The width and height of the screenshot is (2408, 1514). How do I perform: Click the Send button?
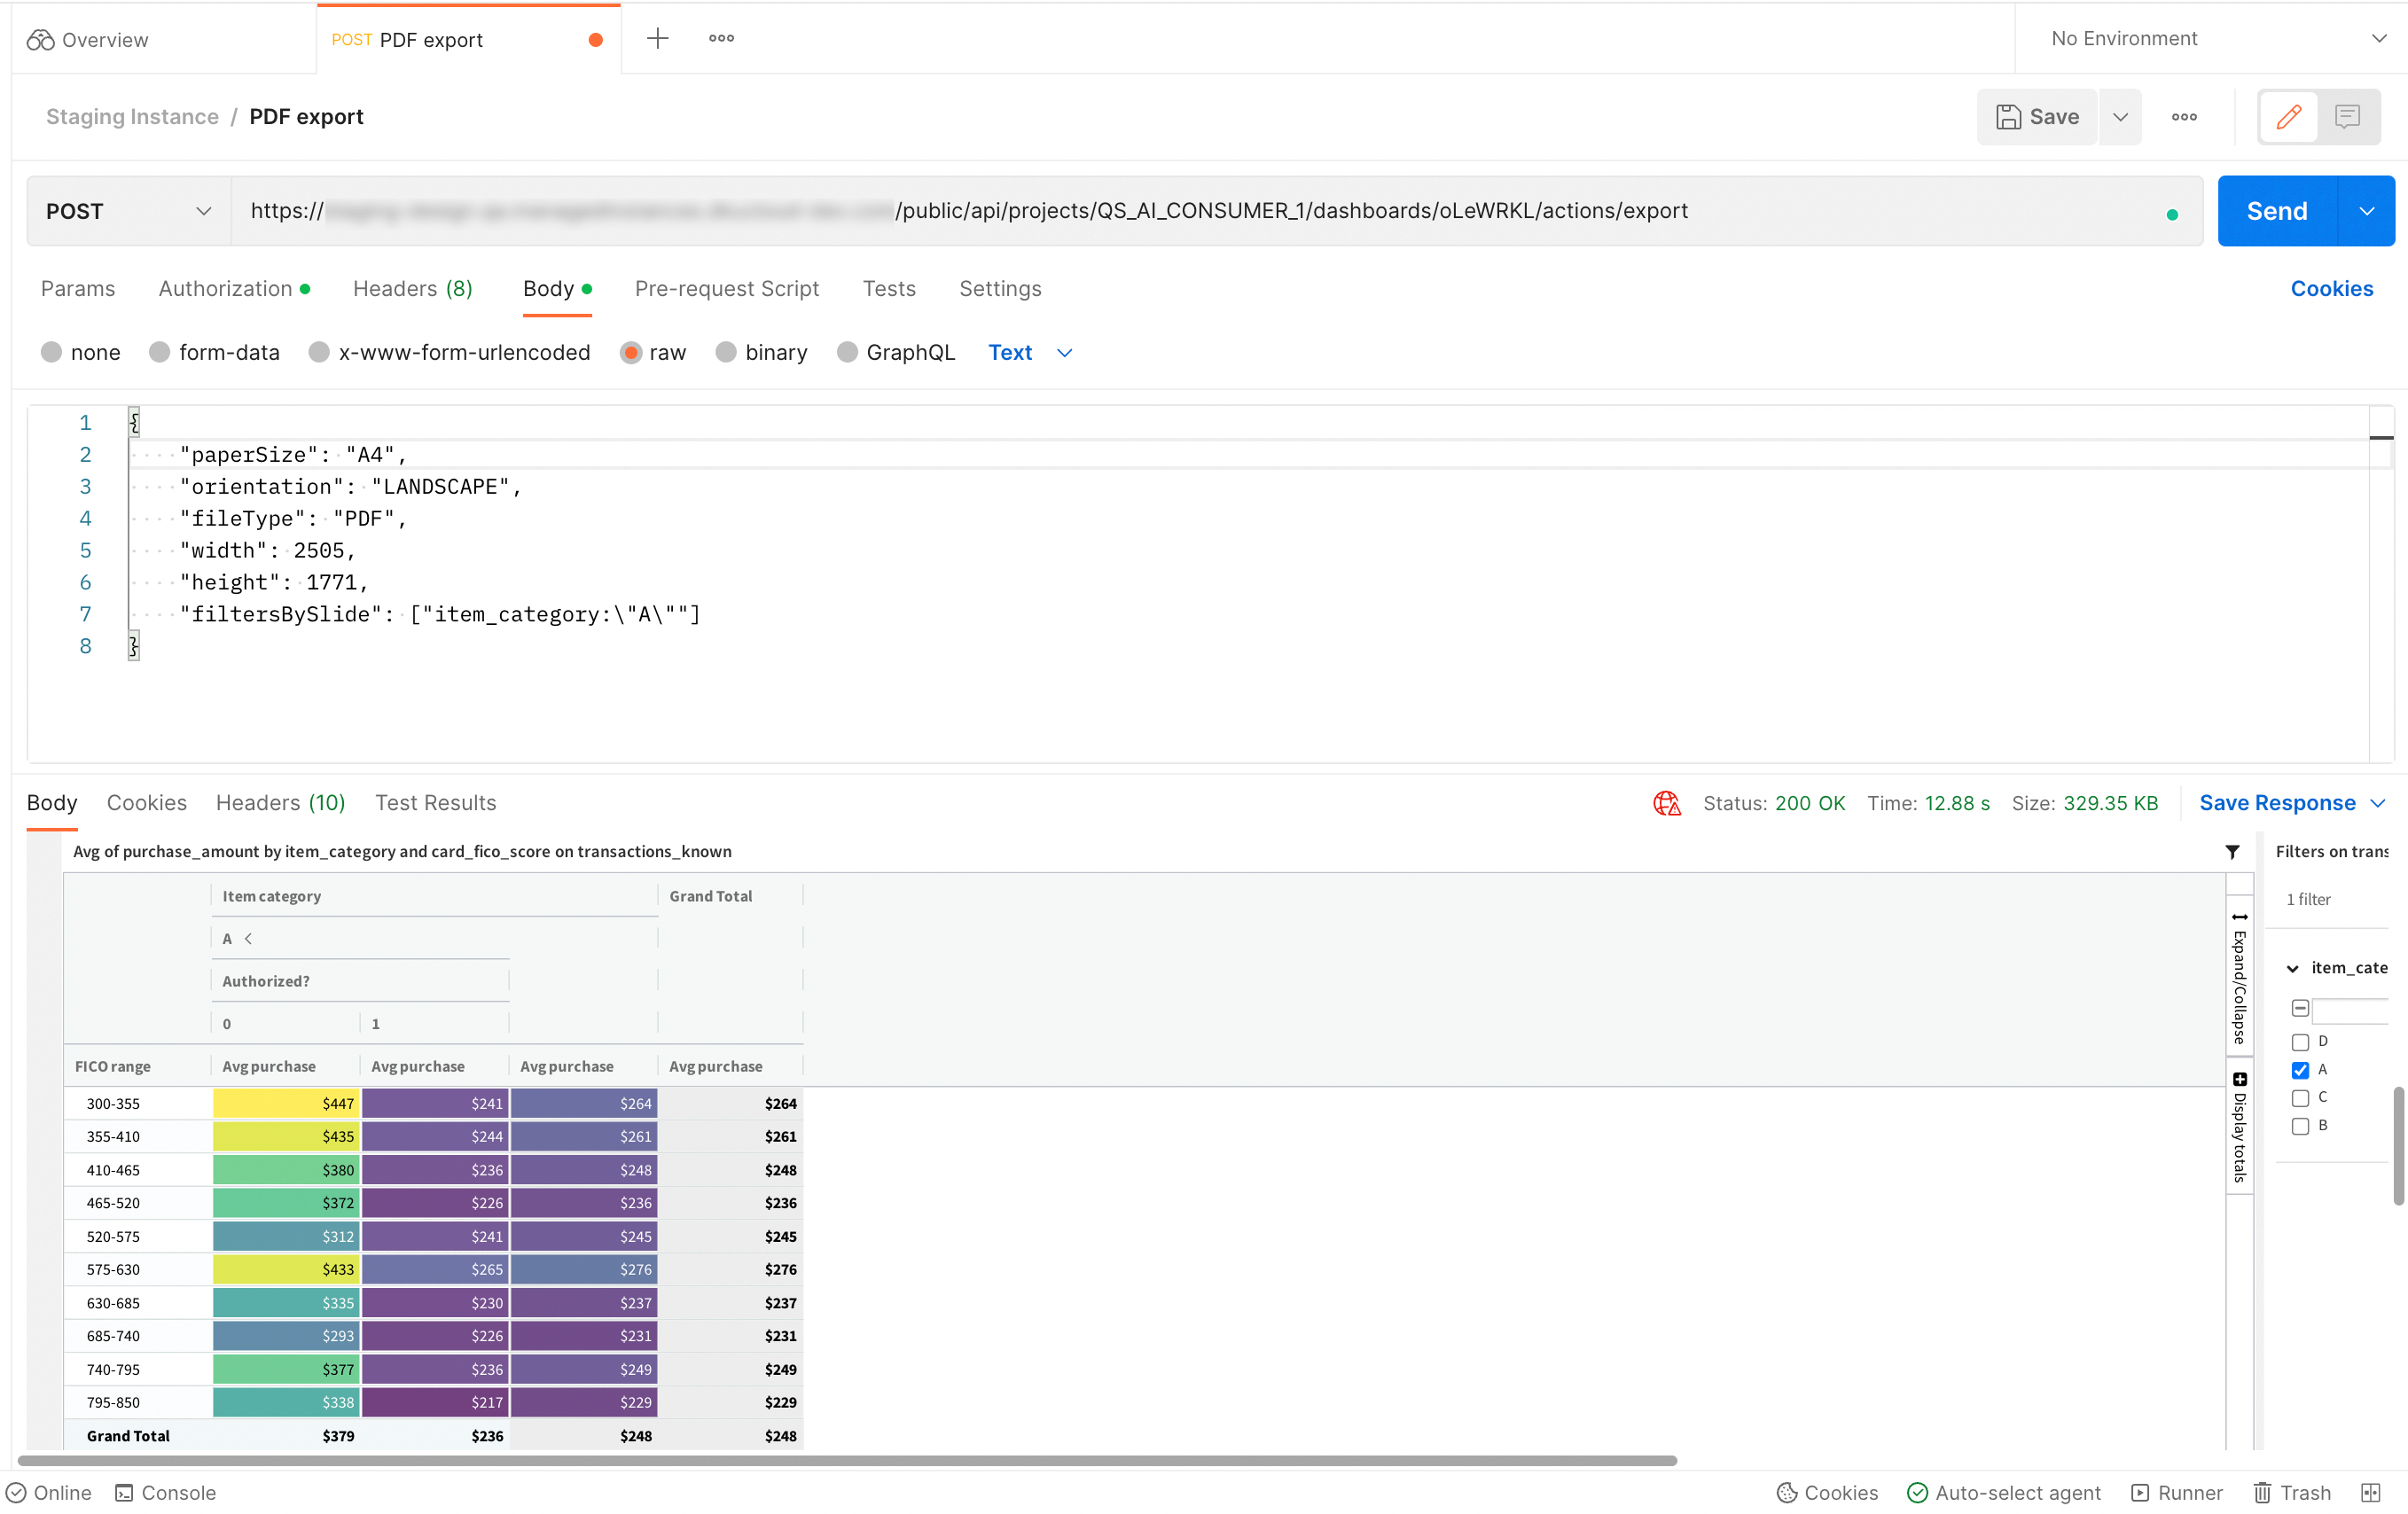(2277, 210)
